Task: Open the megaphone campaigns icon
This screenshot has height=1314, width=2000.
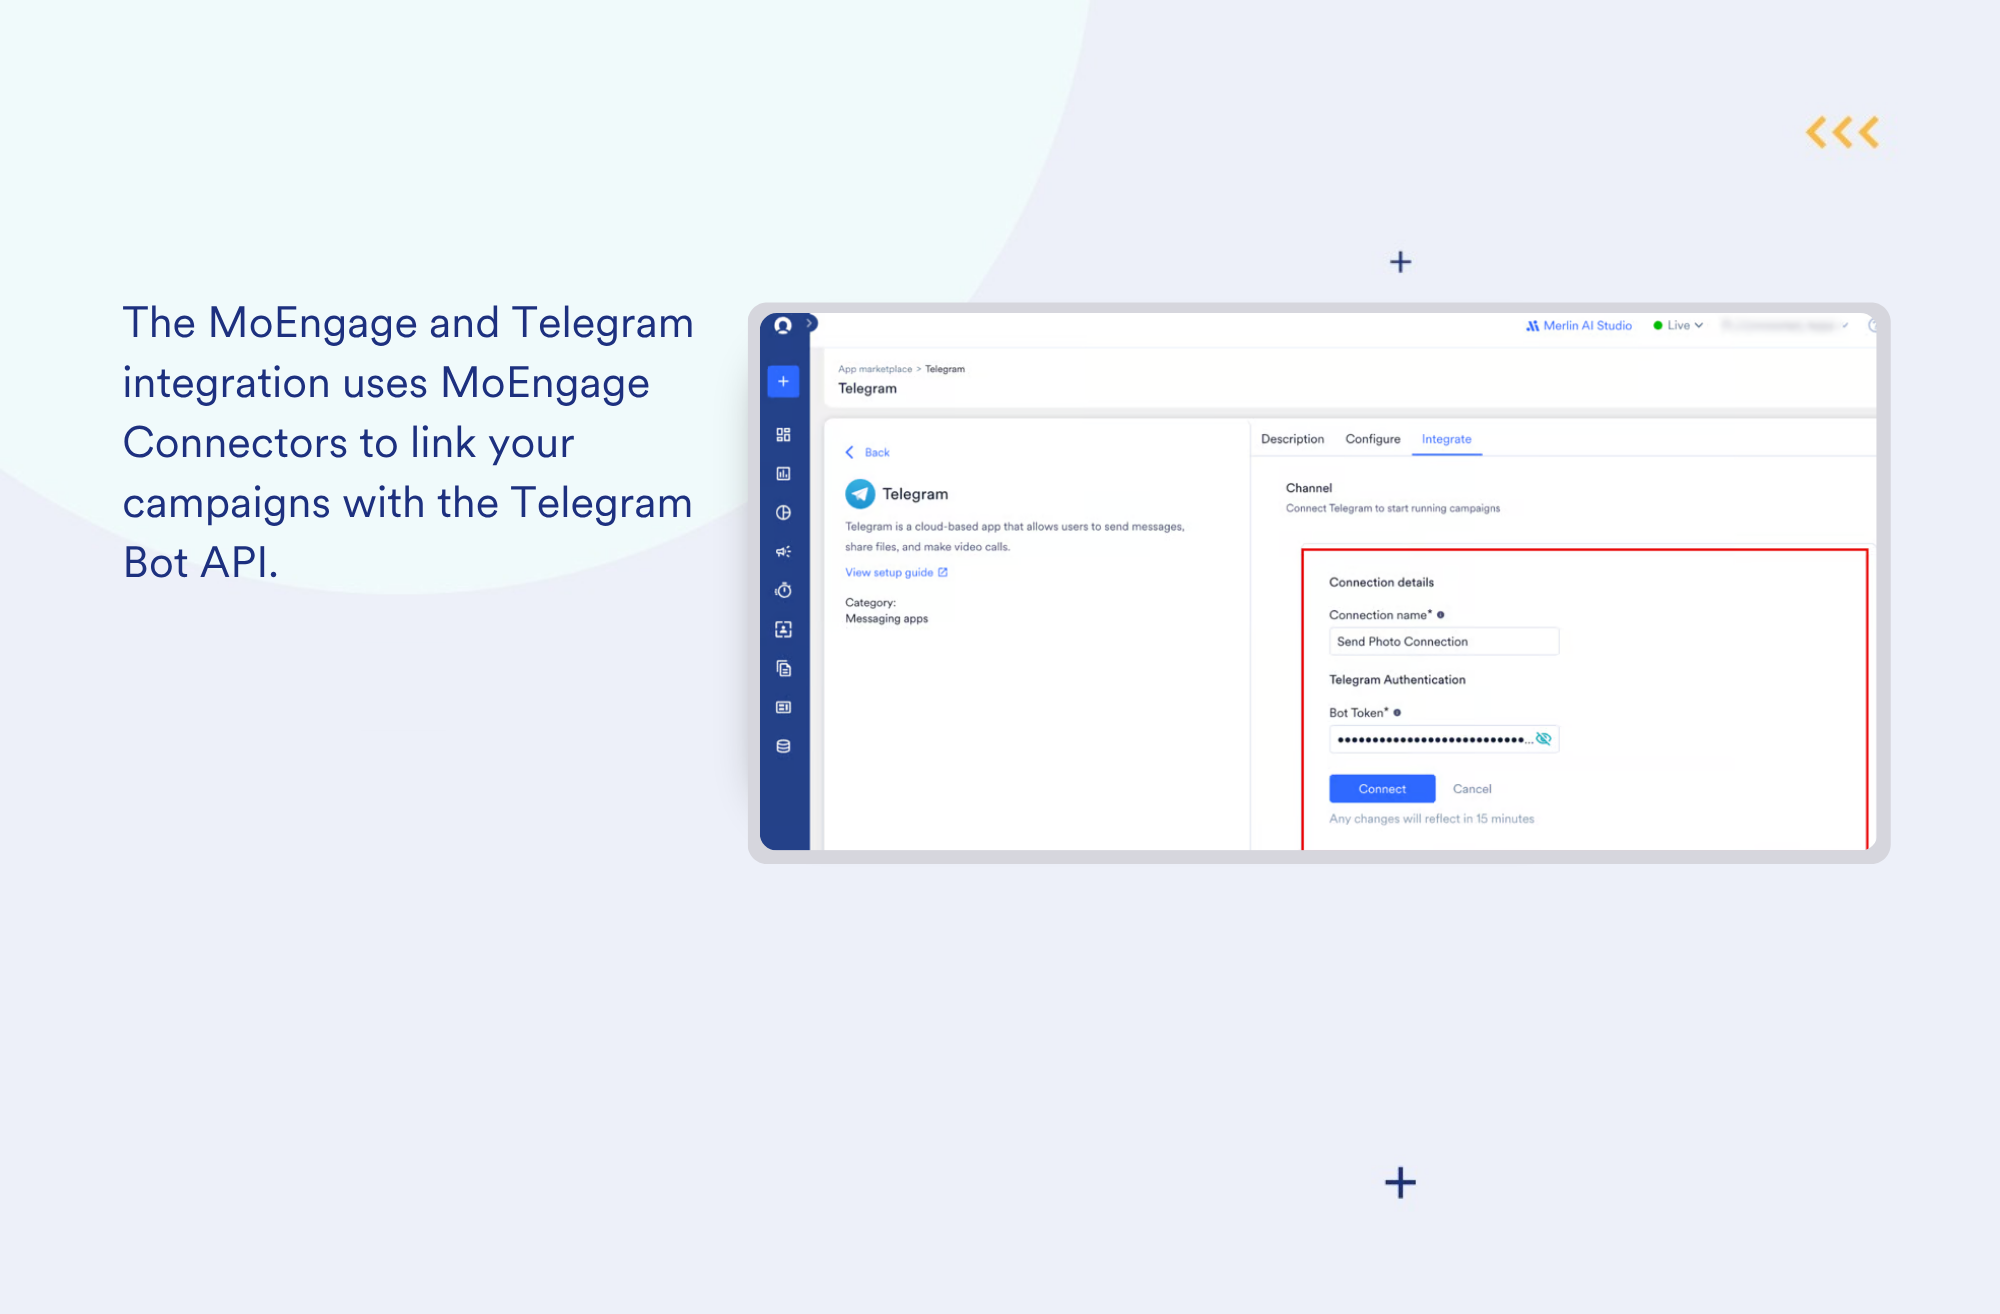Action: coord(783,552)
